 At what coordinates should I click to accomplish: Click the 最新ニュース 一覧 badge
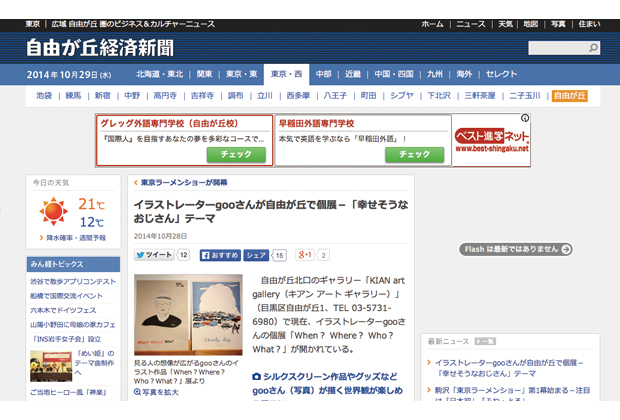tap(485, 341)
